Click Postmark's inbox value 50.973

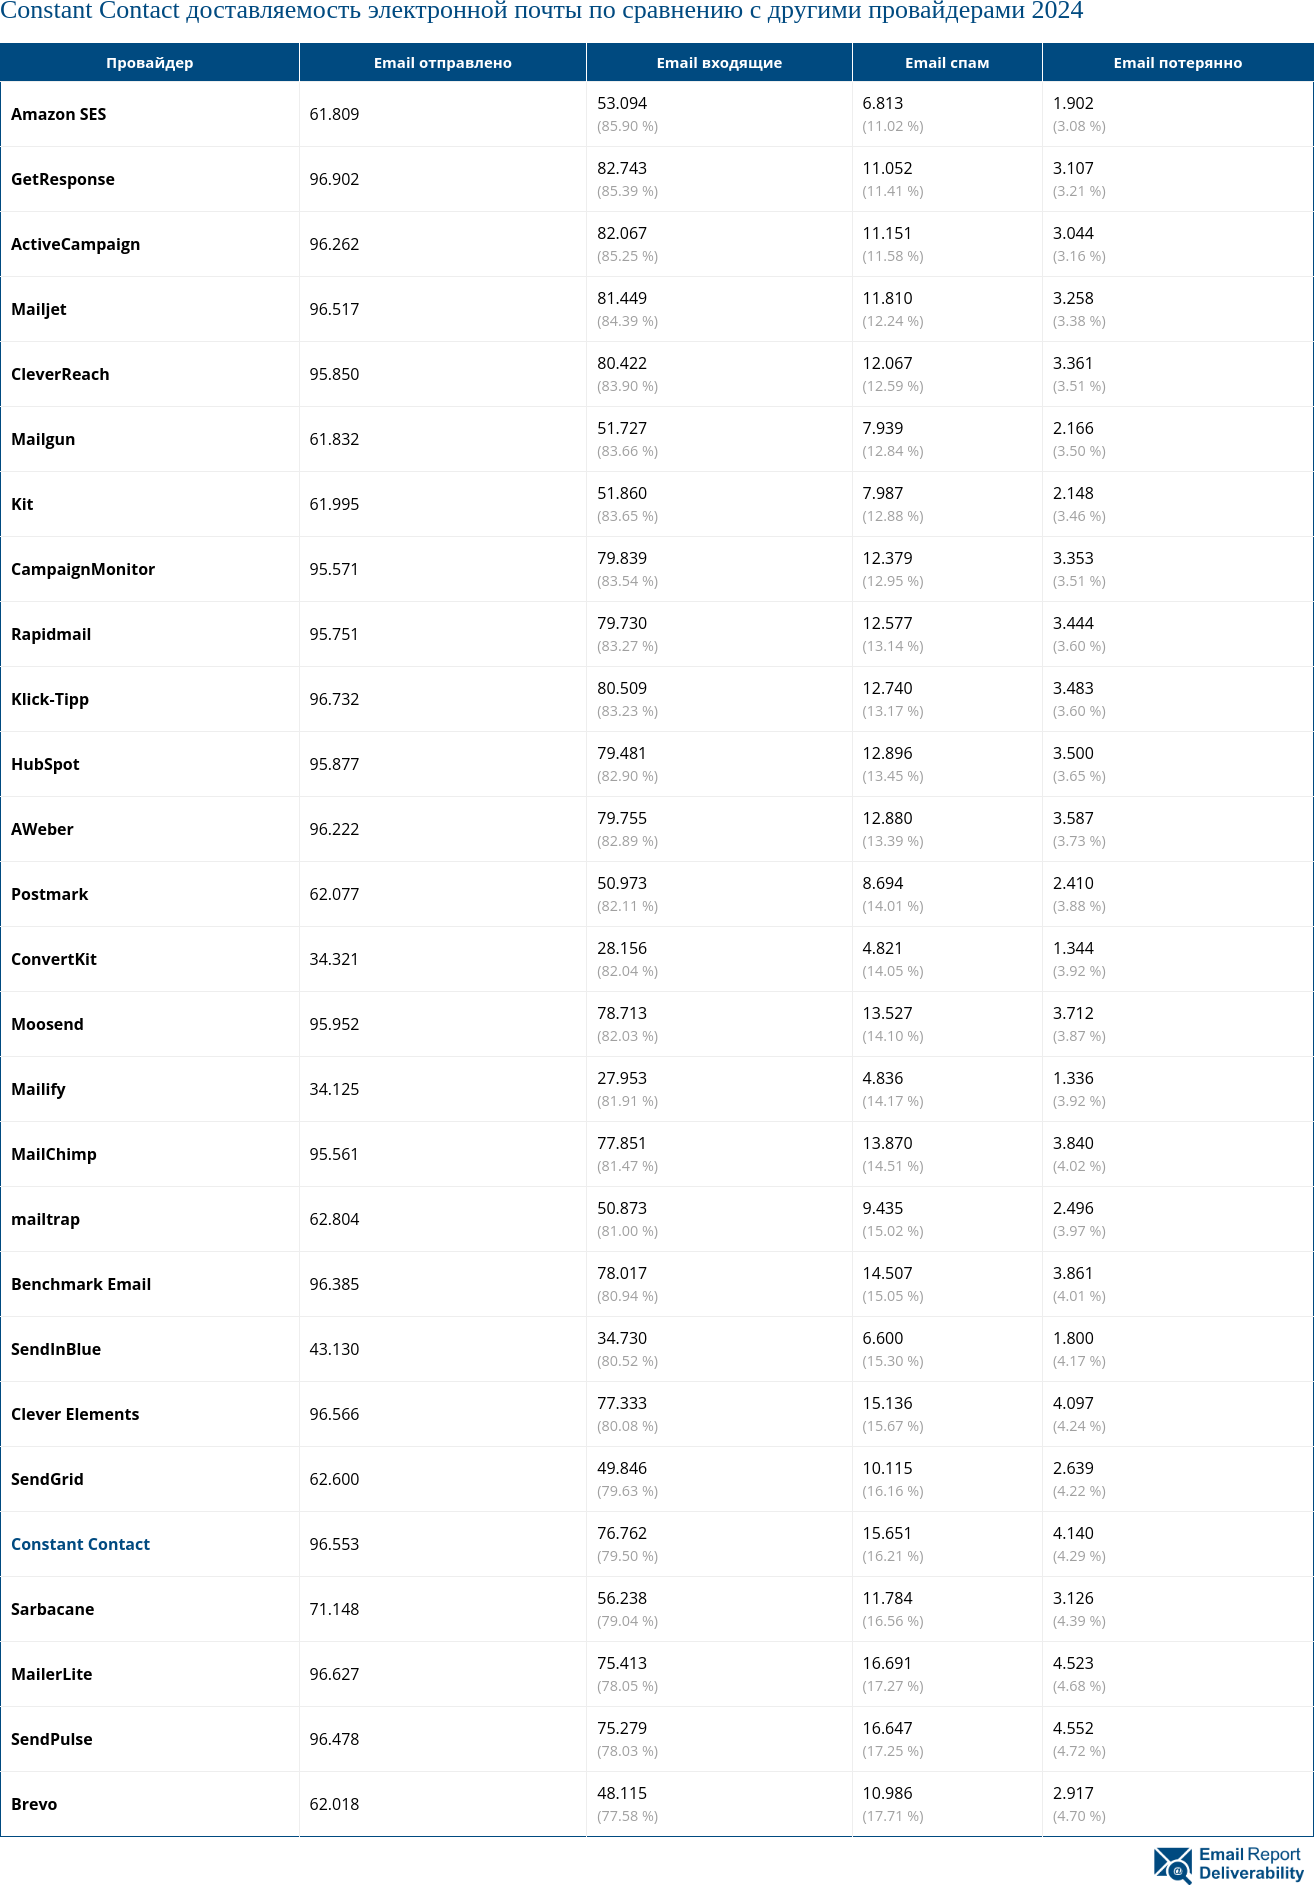click(622, 883)
